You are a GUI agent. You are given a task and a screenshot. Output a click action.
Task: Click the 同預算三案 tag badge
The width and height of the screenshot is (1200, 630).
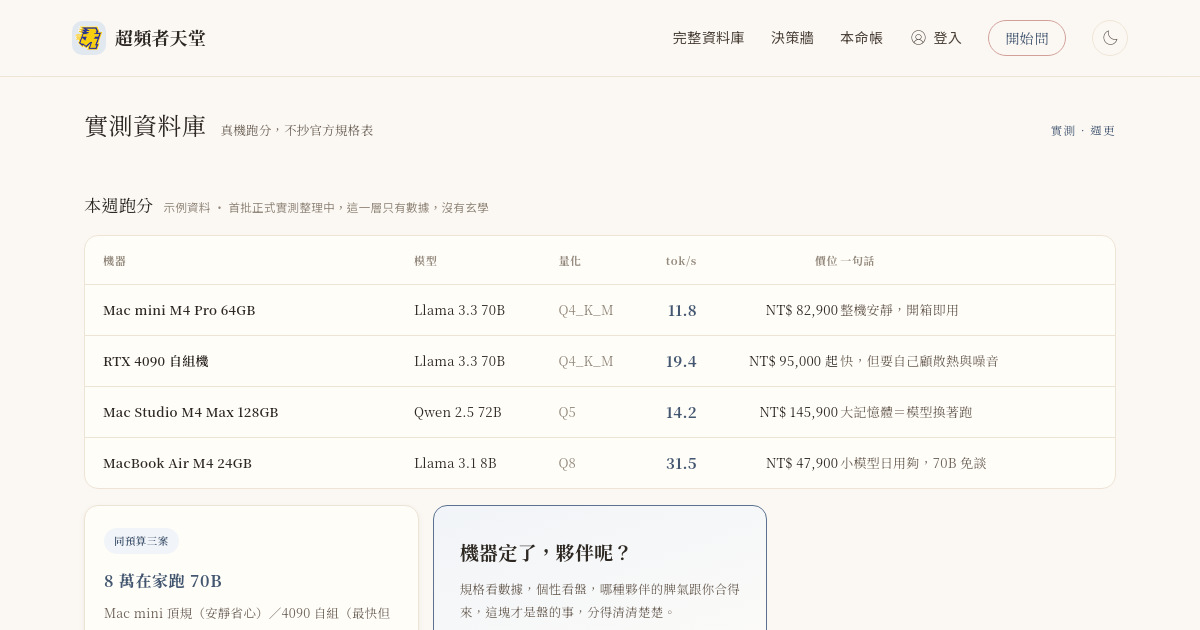click(x=141, y=541)
